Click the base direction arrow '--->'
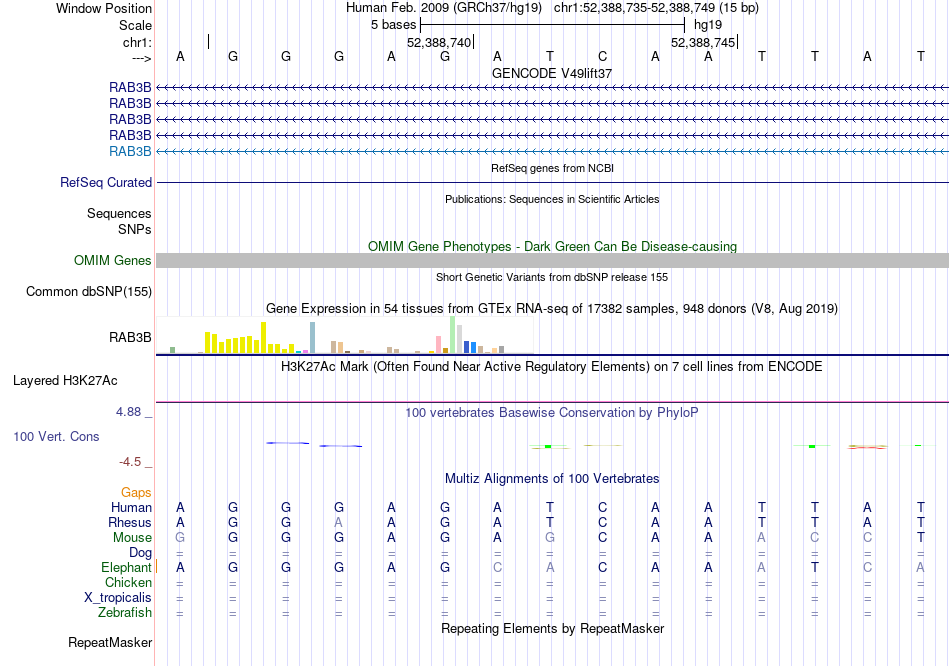 point(141,58)
